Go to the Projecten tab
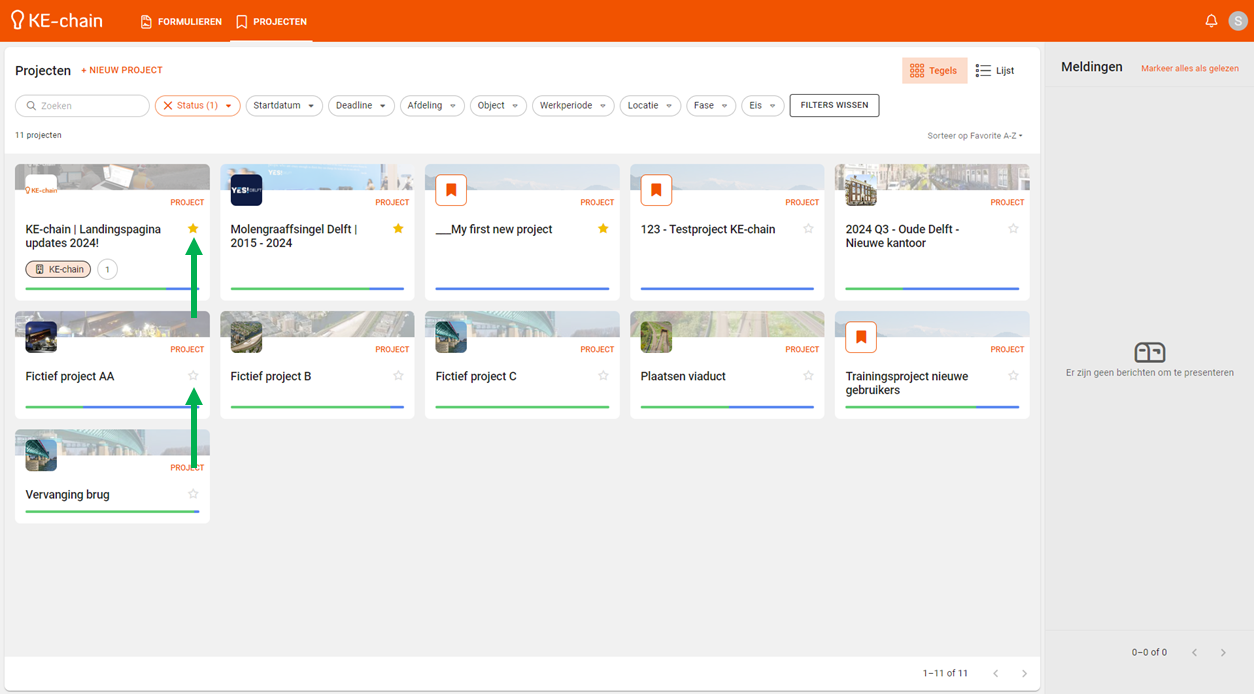 (x=271, y=21)
